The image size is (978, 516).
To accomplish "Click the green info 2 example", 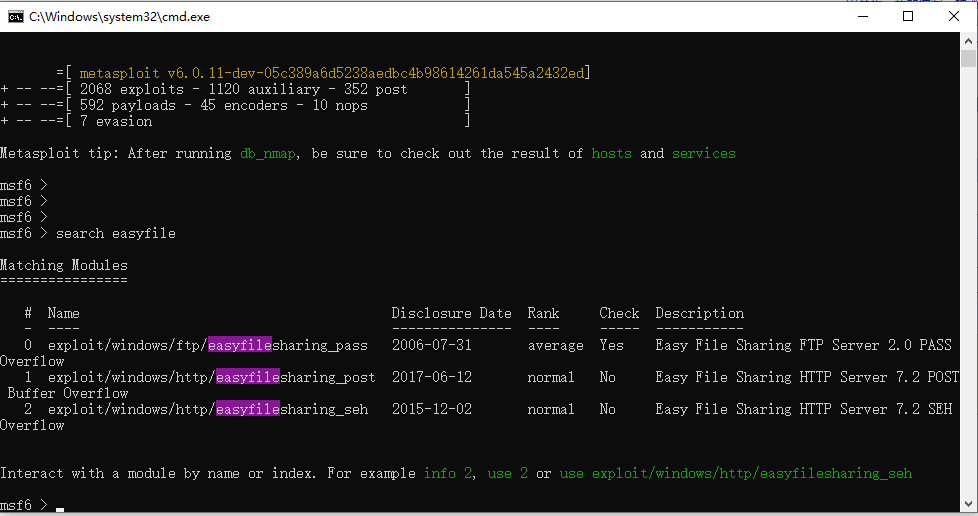I will (x=448, y=474).
